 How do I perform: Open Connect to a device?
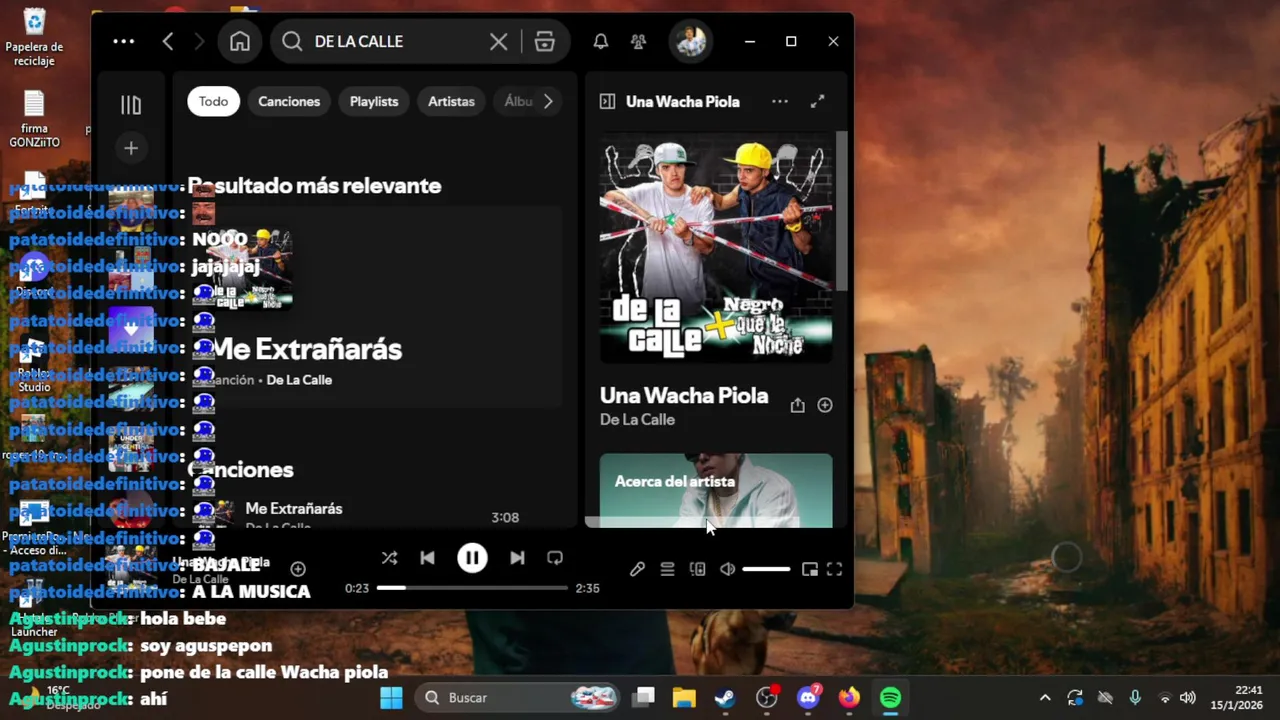tap(697, 569)
